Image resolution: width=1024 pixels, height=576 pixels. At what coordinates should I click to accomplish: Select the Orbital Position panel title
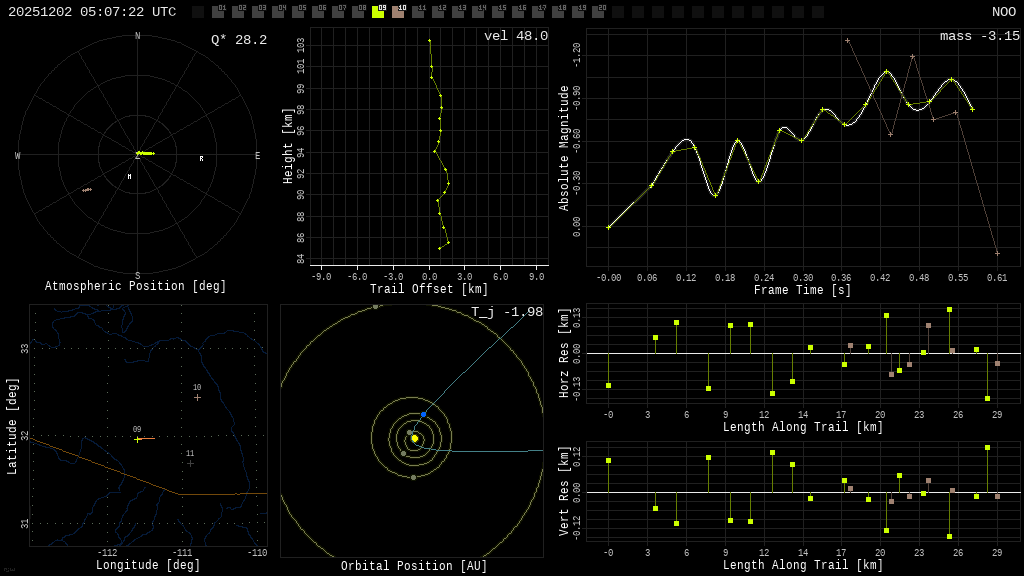(x=414, y=567)
